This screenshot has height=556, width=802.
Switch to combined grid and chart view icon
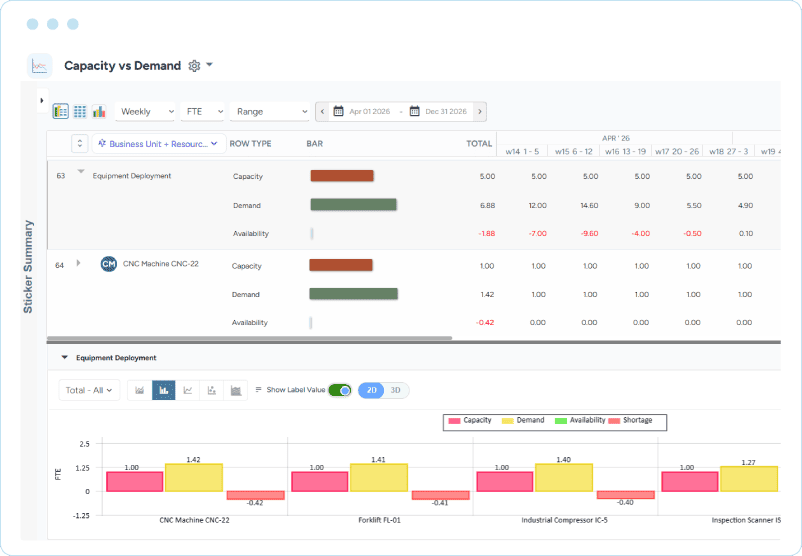(x=60, y=112)
